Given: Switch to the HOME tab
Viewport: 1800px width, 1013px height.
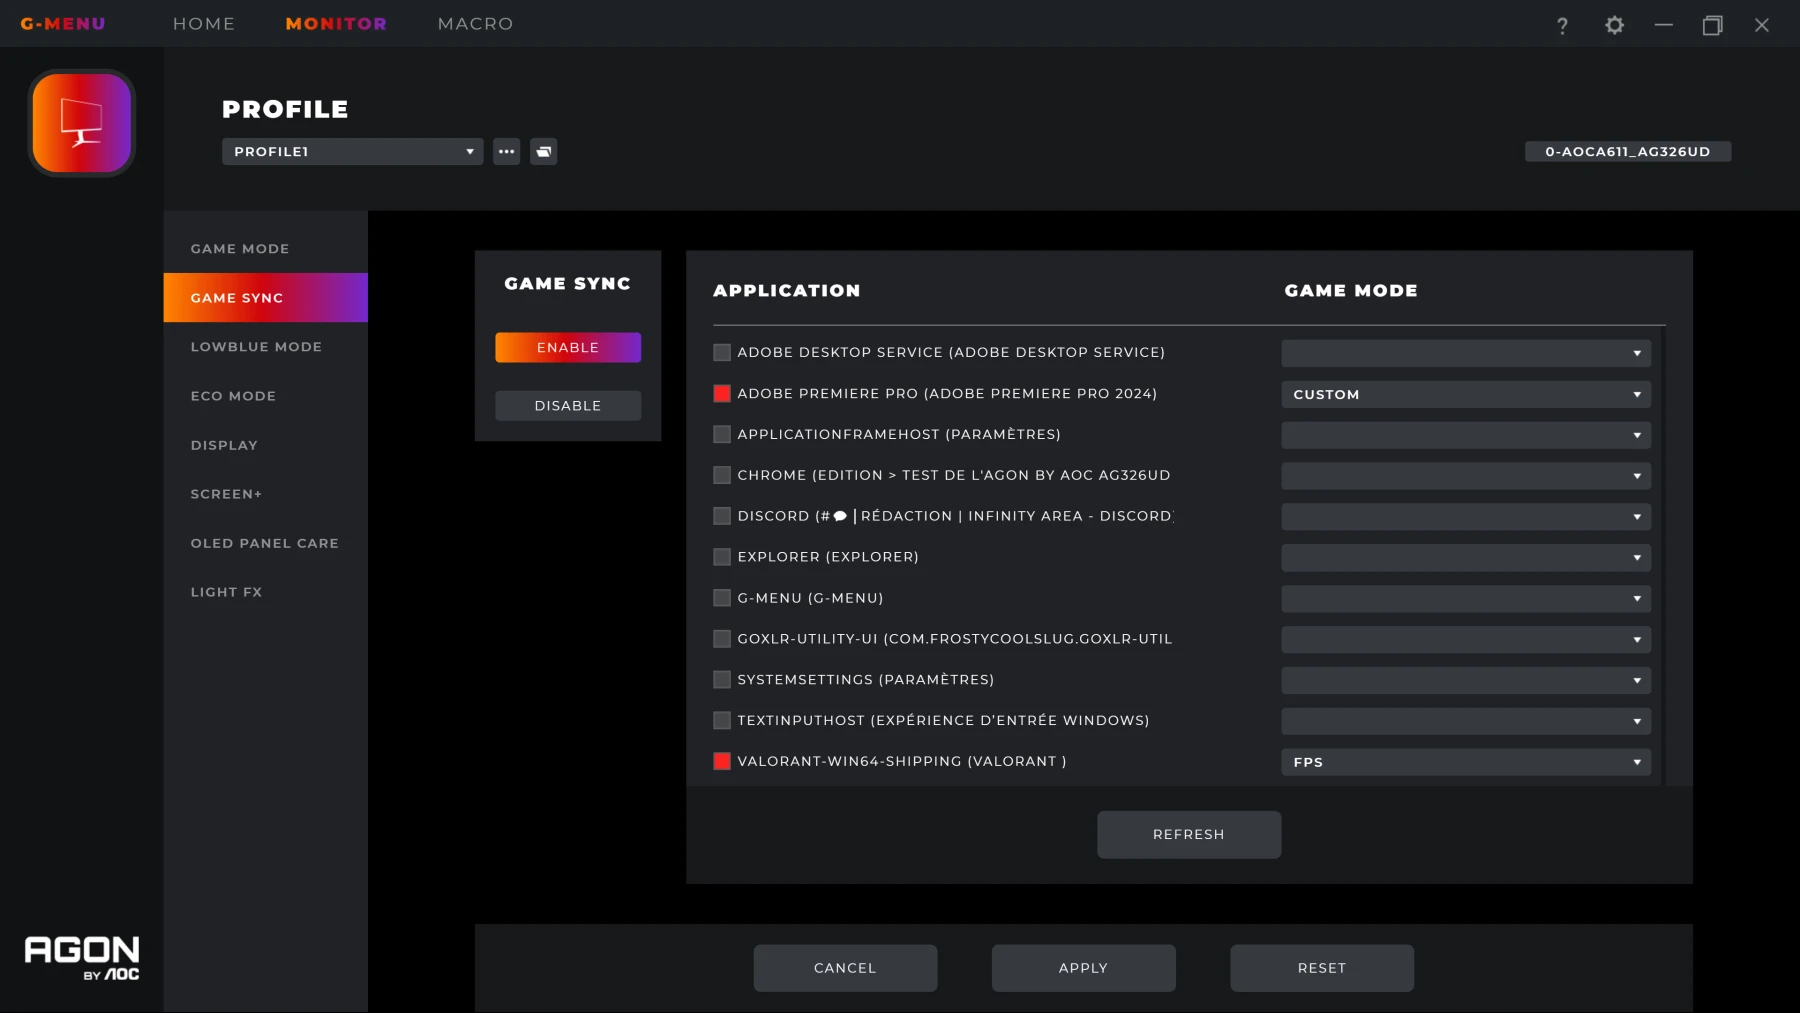Looking at the screenshot, I should pyautogui.click(x=203, y=23).
